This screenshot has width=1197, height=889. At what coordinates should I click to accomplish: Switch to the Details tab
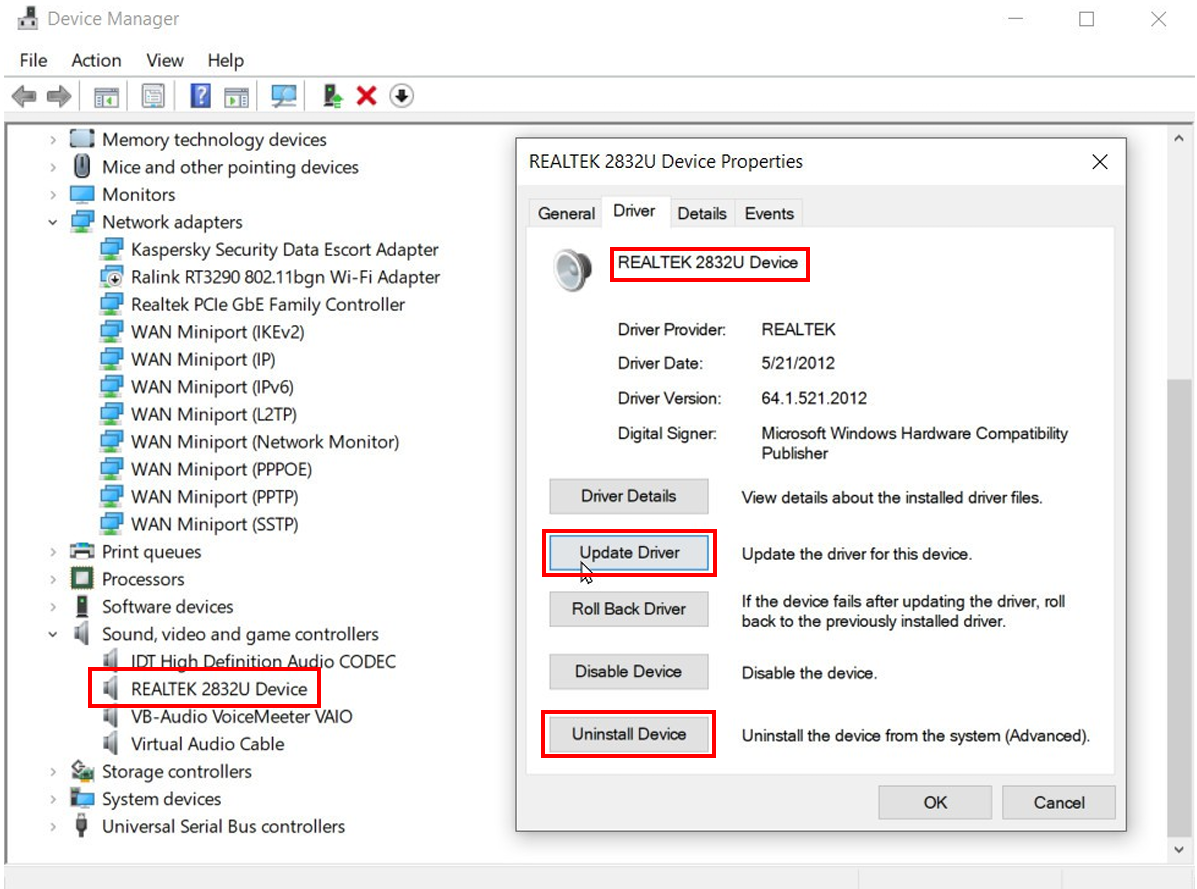point(702,213)
